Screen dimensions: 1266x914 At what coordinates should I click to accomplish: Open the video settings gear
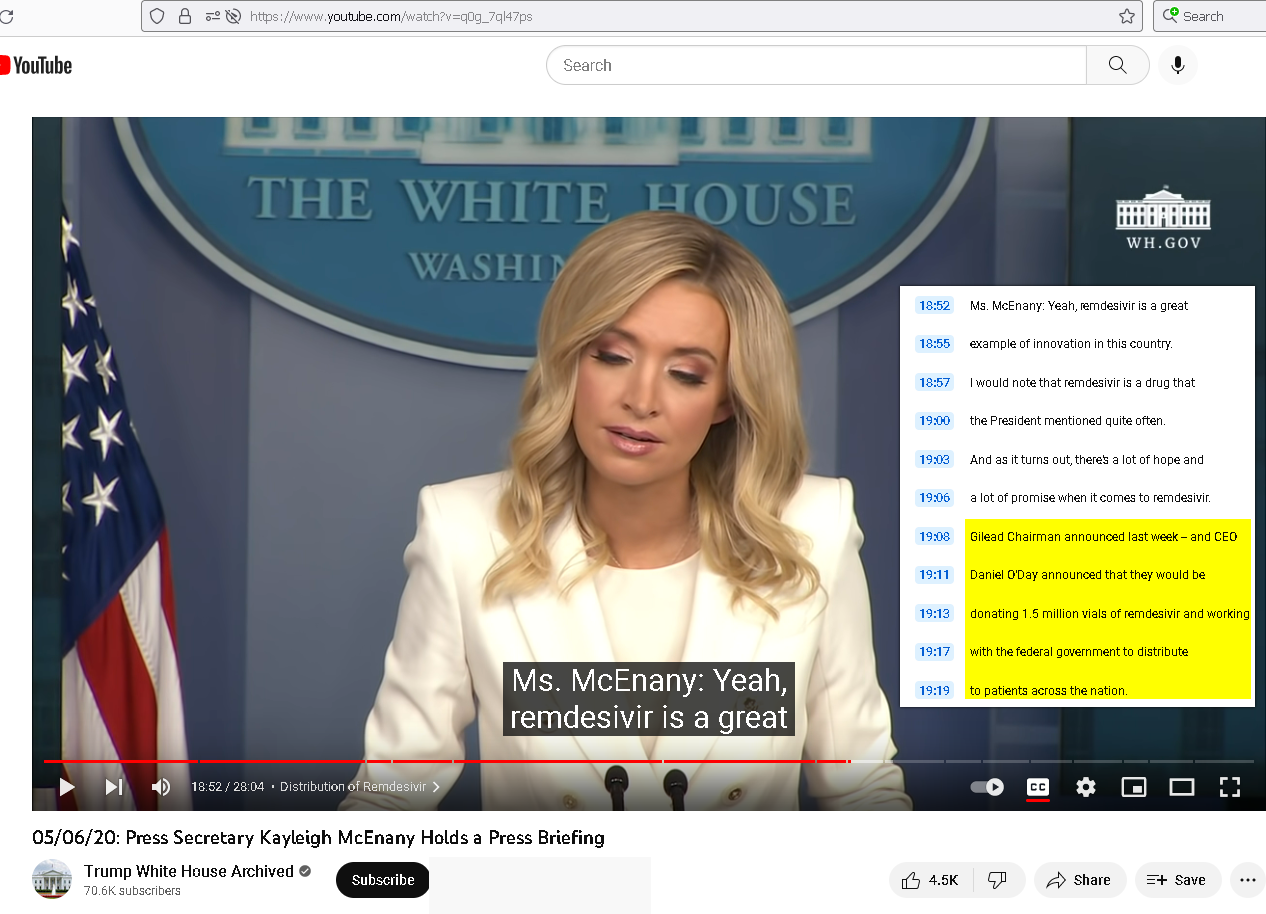coord(1086,787)
